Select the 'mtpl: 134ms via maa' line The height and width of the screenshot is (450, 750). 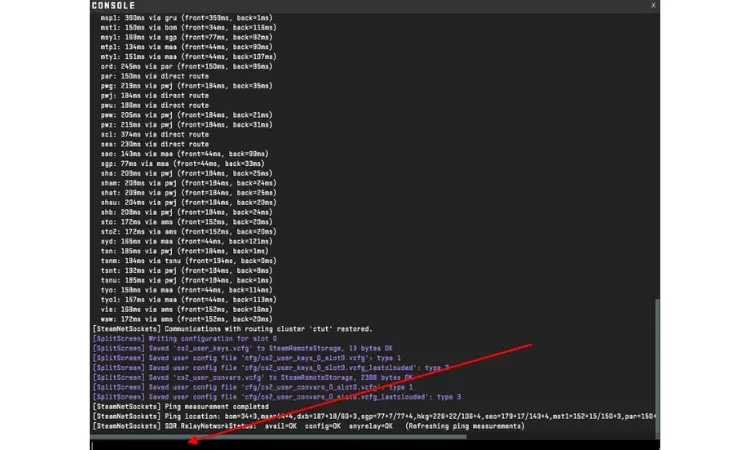click(x=187, y=47)
